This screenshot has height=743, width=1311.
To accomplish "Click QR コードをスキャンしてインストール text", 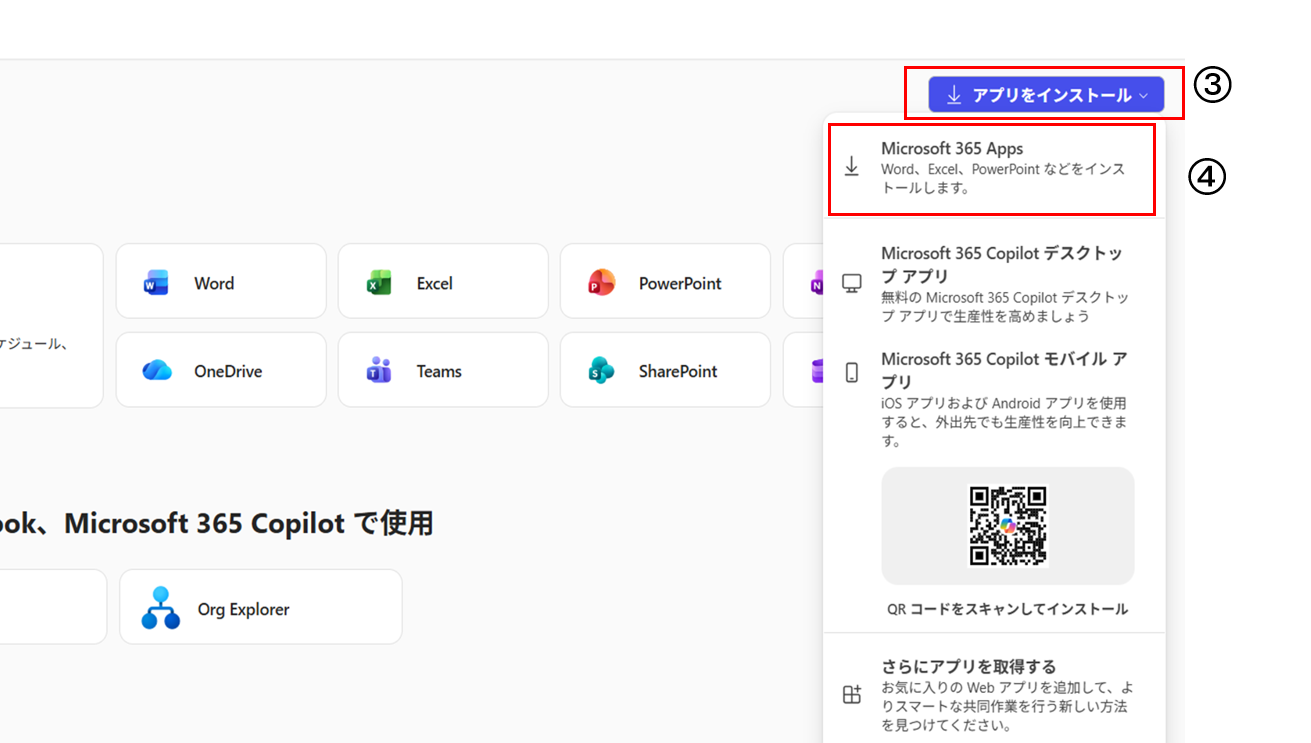I will [1007, 609].
